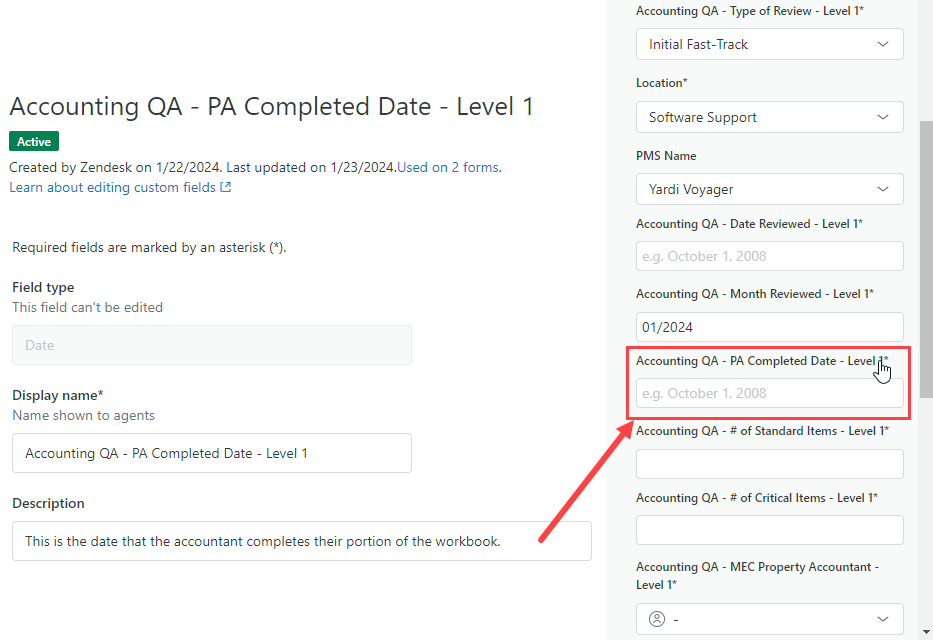Click the external link icon beside Learn about editing
The width and height of the screenshot is (933, 640).
[x=226, y=188]
